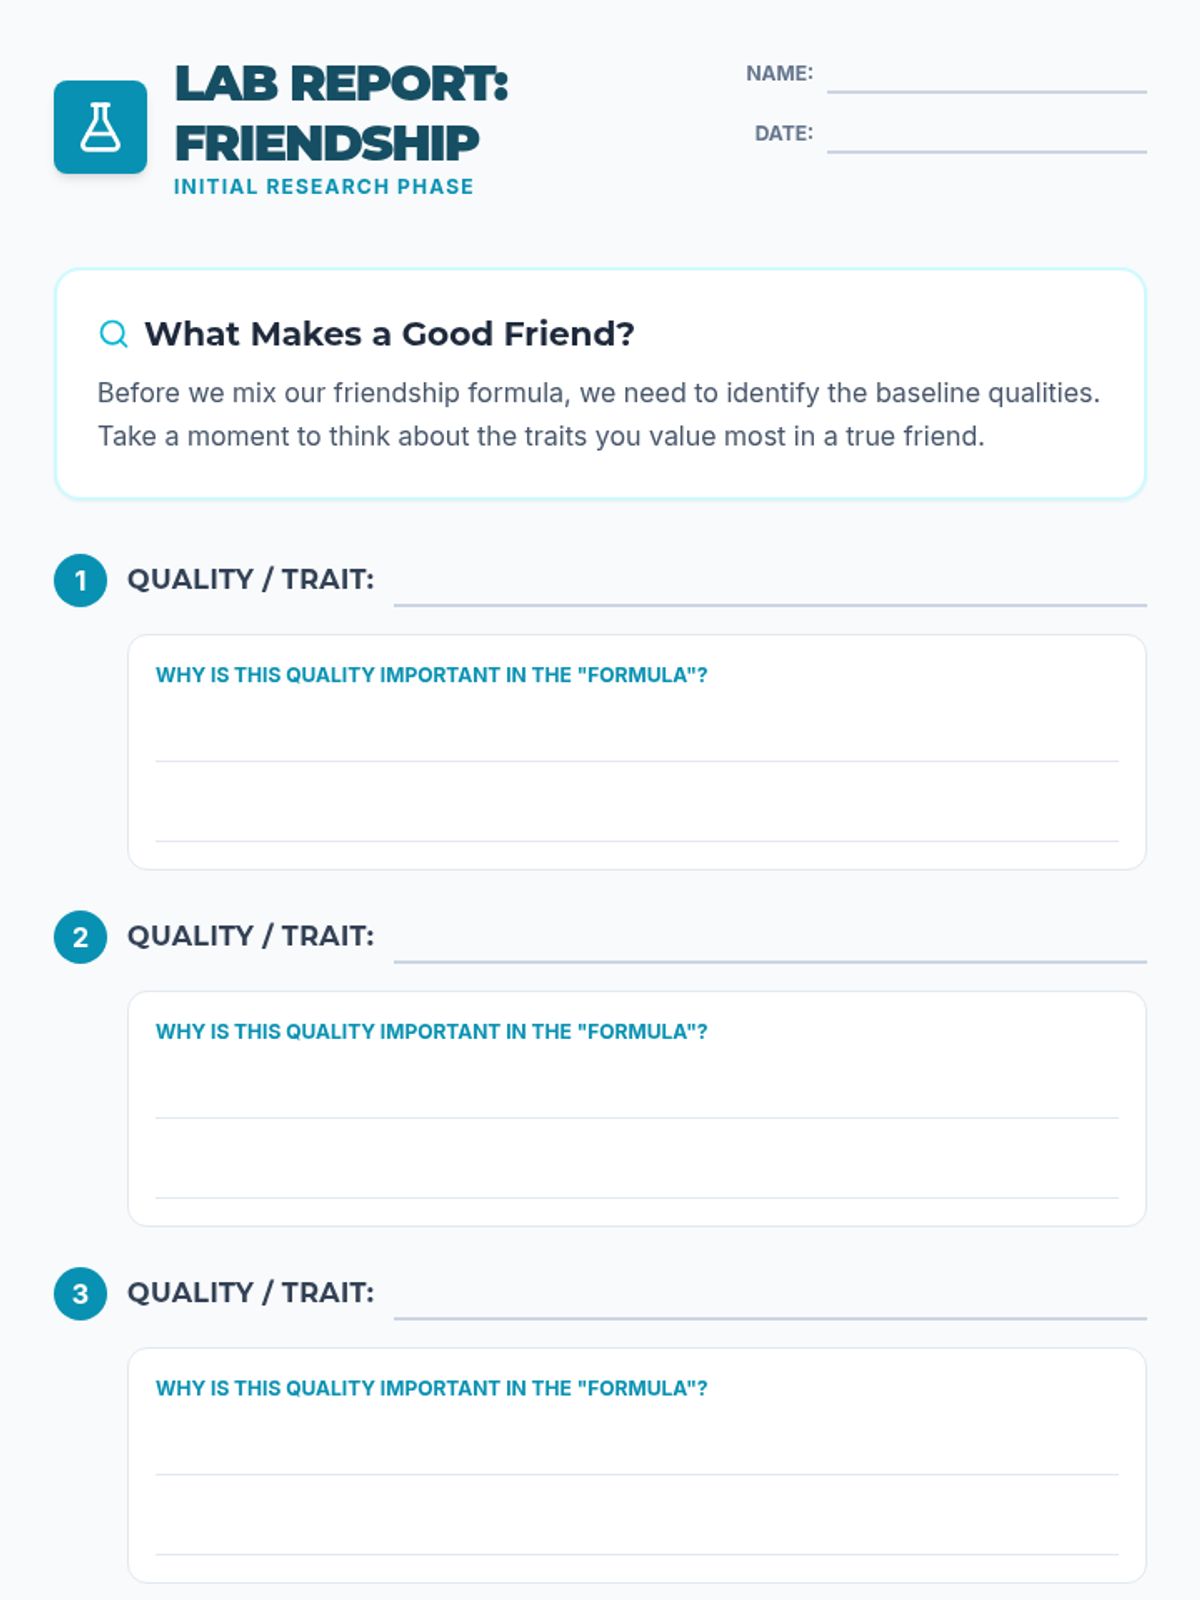The width and height of the screenshot is (1200, 1600).
Task: Click second answer line under quality 3
Action: tap(637, 1536)
